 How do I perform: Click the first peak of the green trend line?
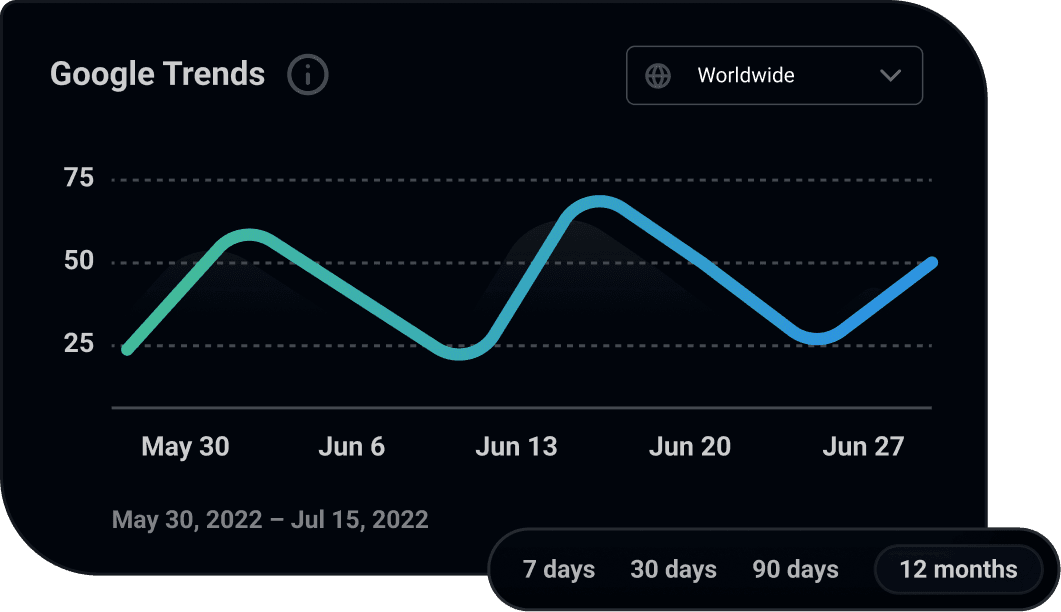click(x=250, y=235)
